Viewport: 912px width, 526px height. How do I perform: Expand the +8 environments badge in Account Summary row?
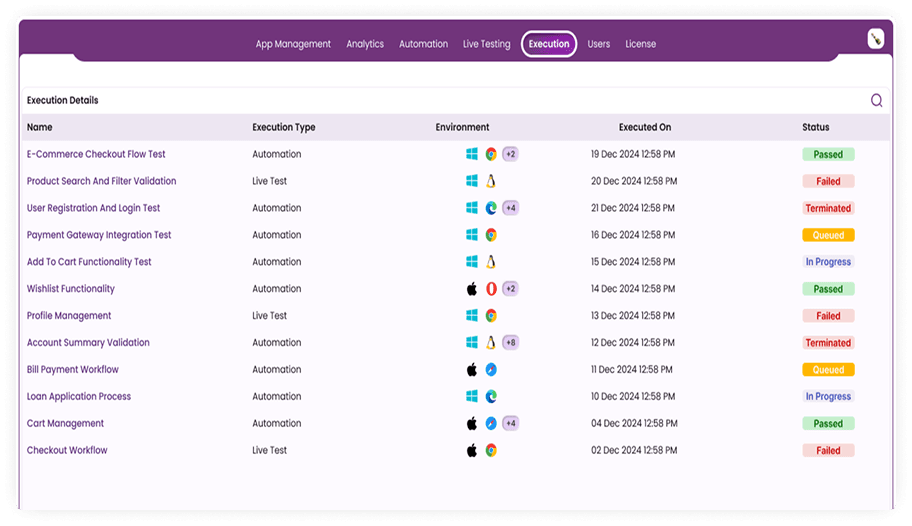[510, 343]
